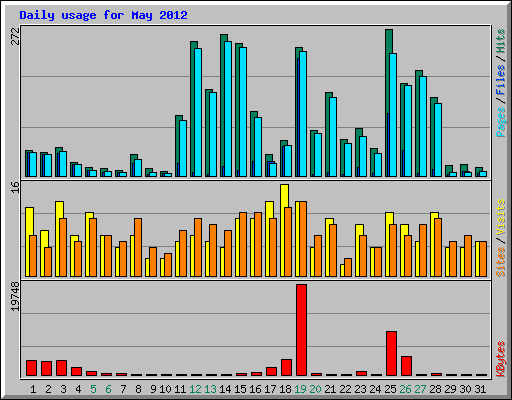Select day 31 on the x-axis
Viewport: 512px width, 400px height.
[x=480, y=389]
